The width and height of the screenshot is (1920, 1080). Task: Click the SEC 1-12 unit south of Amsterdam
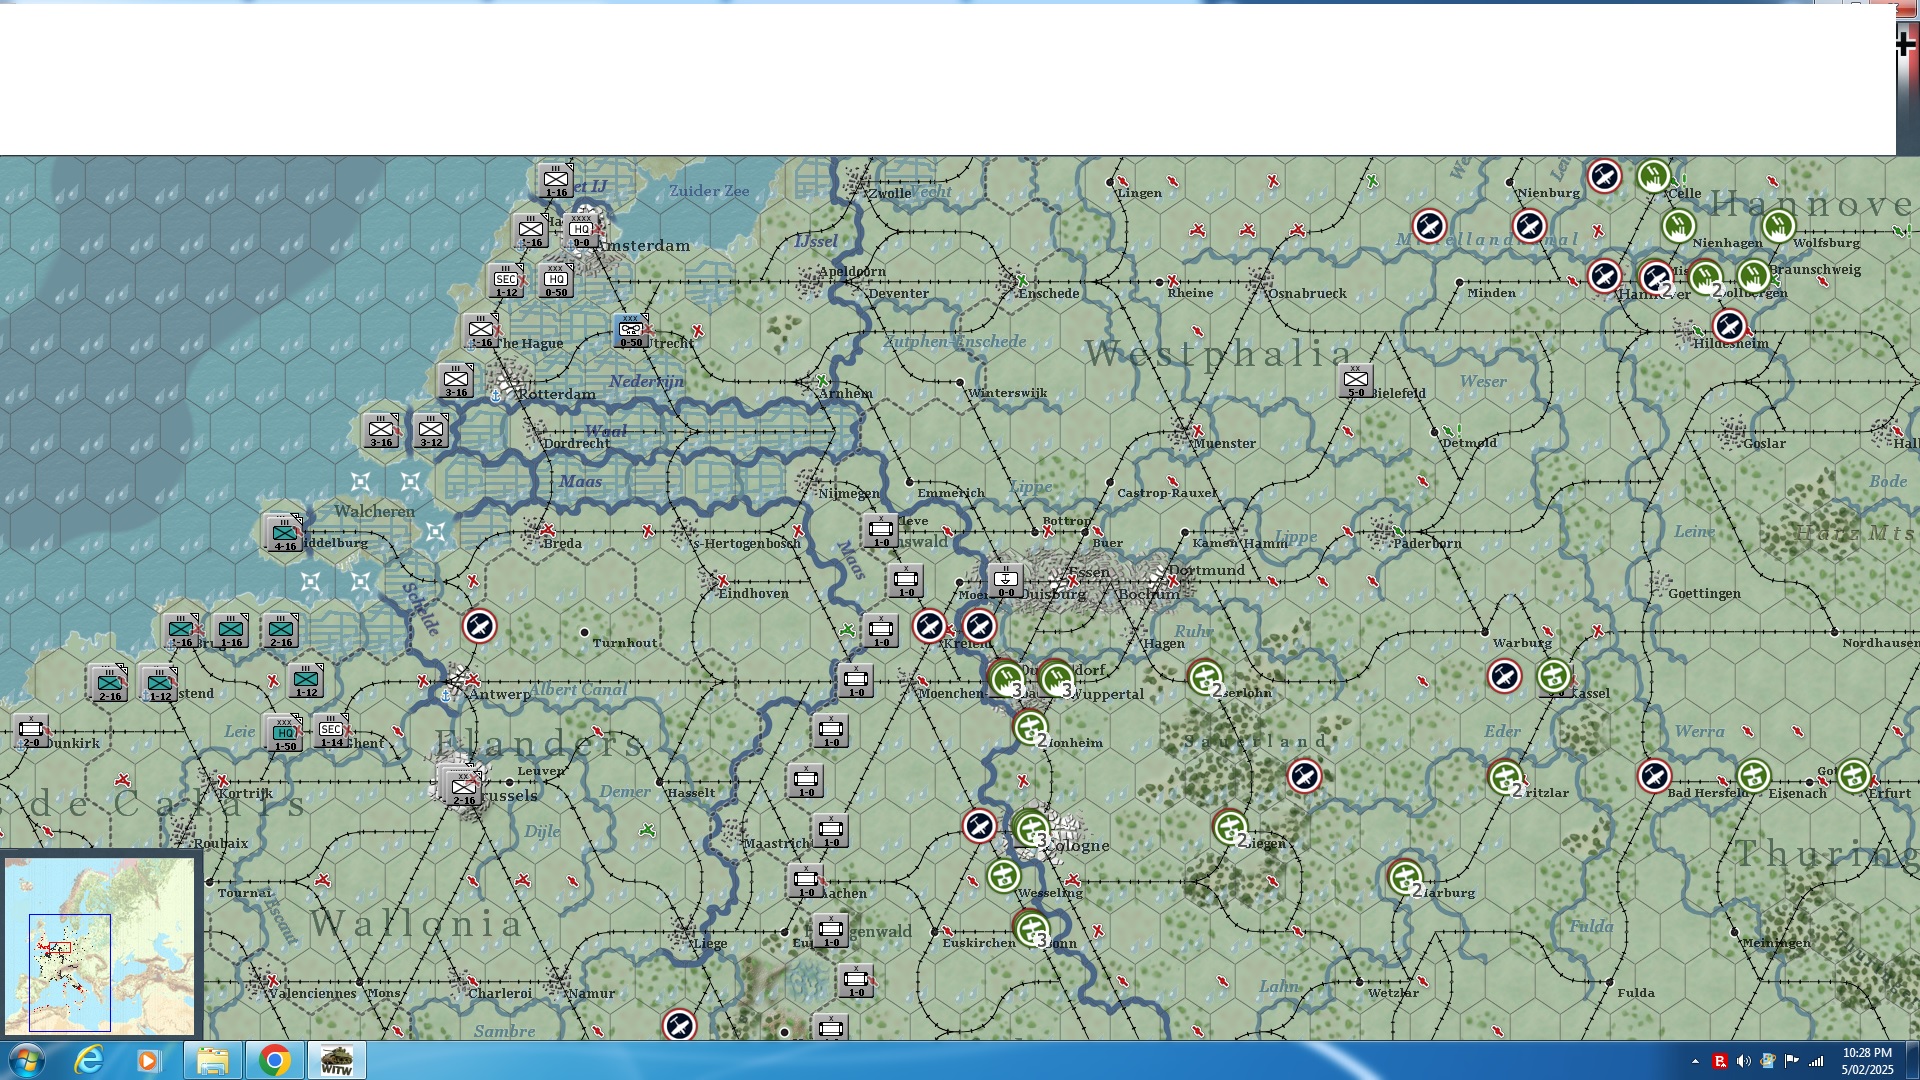pos(507,280)
